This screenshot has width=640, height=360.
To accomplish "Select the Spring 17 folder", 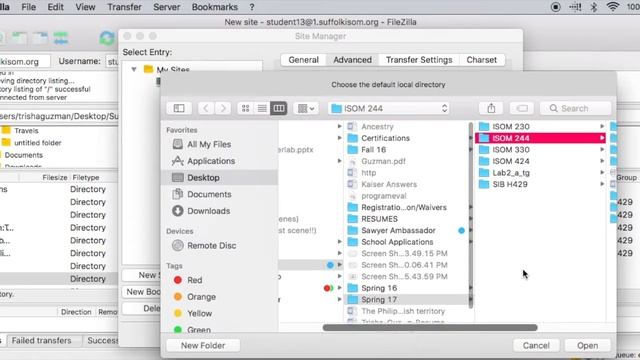I will [x=408, y=299].
